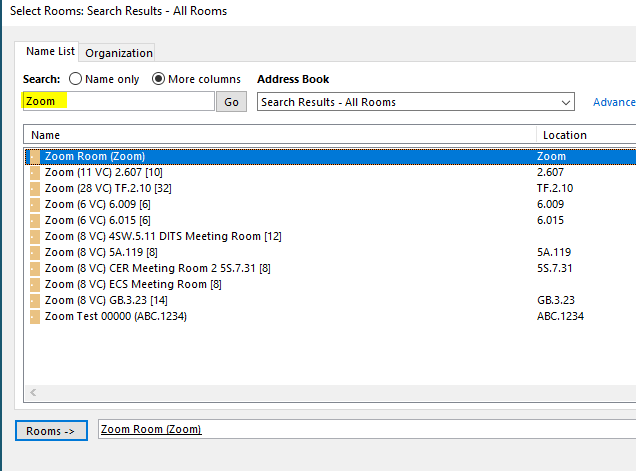Select the row Zoom (8 VC) GB.3.23 [14]
This screenshot has width=636, height=471.
click(330, 301)
